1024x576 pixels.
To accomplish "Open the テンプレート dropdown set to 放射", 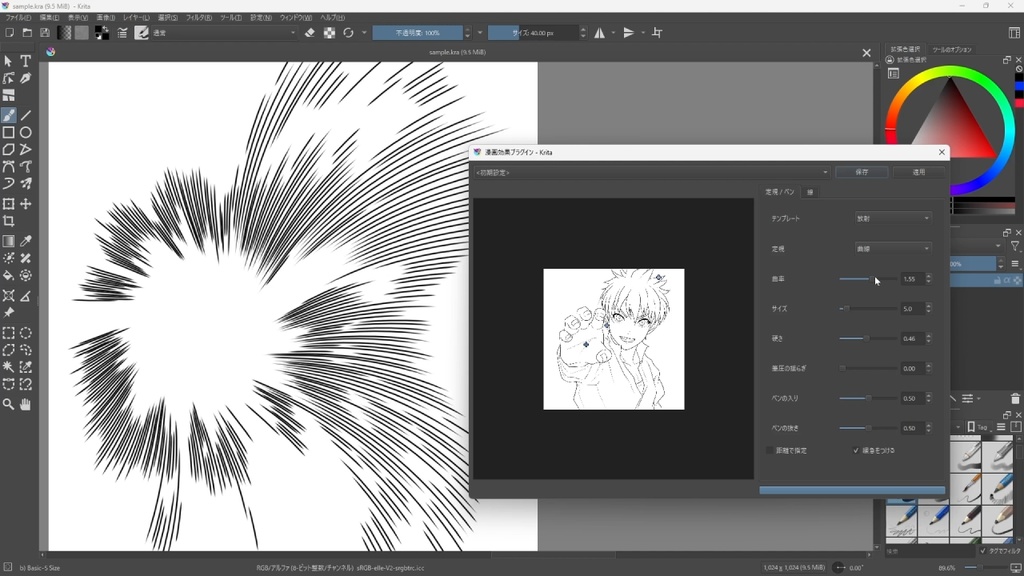I will tap(893, 217).
